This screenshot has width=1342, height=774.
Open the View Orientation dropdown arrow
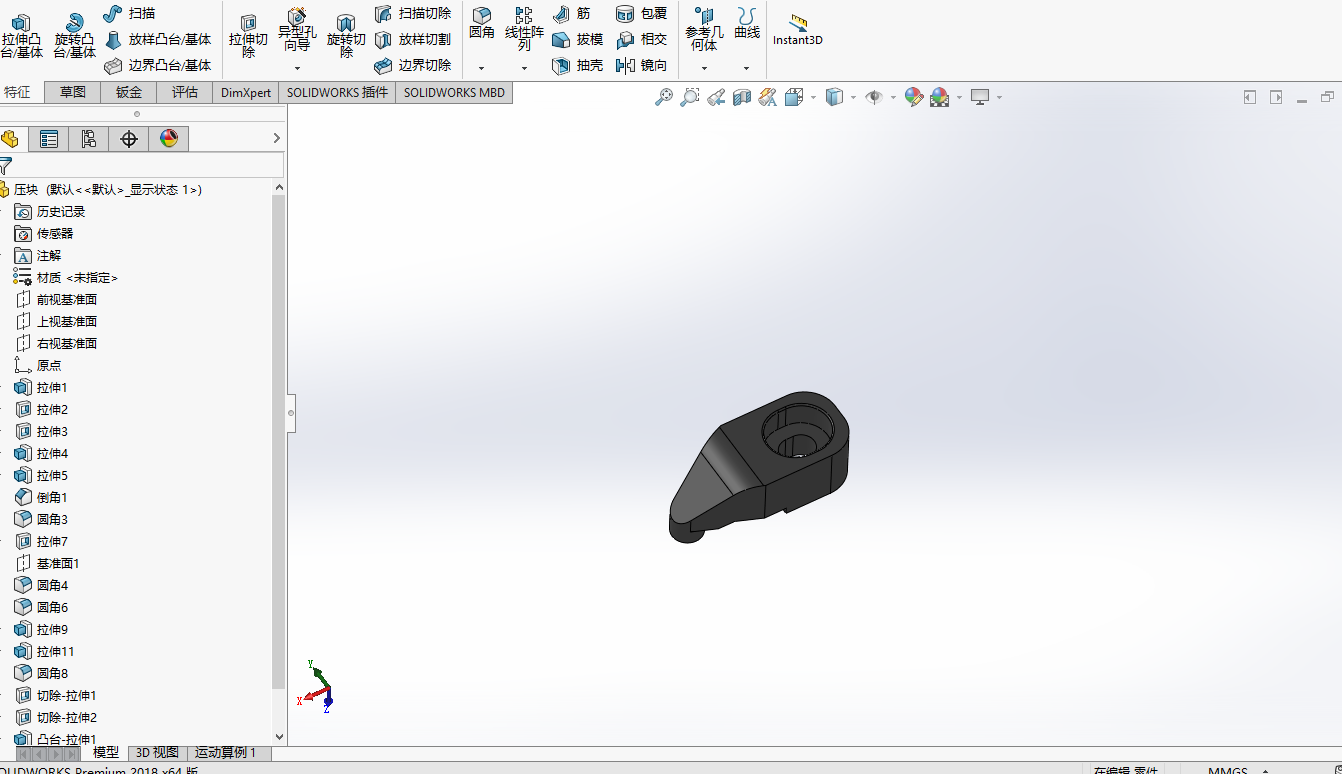coord(813,98)
